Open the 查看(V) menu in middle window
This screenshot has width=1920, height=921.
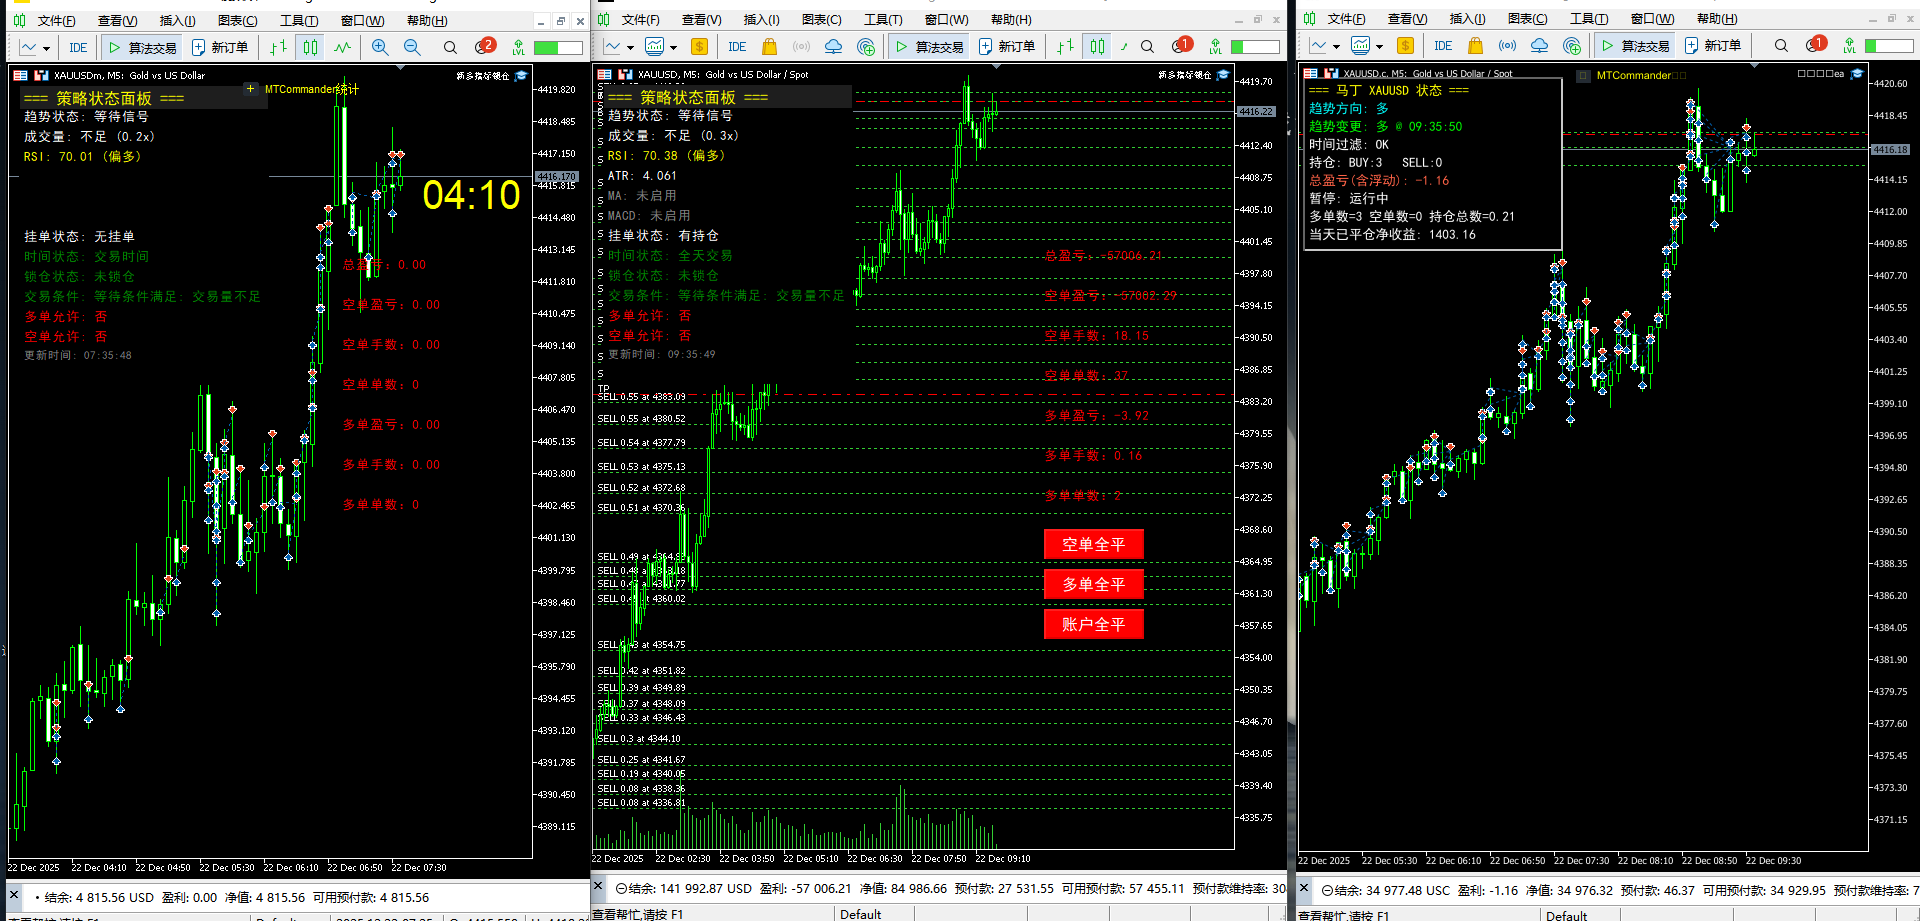pyautogui.click(x=702, y=20)
